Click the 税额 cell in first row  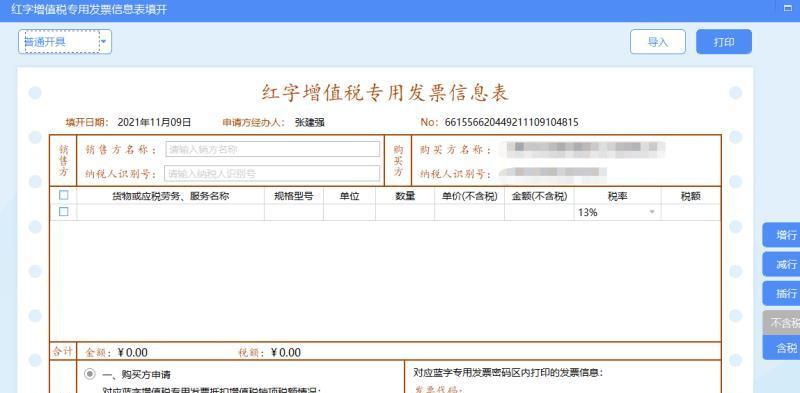click(691, 212)
